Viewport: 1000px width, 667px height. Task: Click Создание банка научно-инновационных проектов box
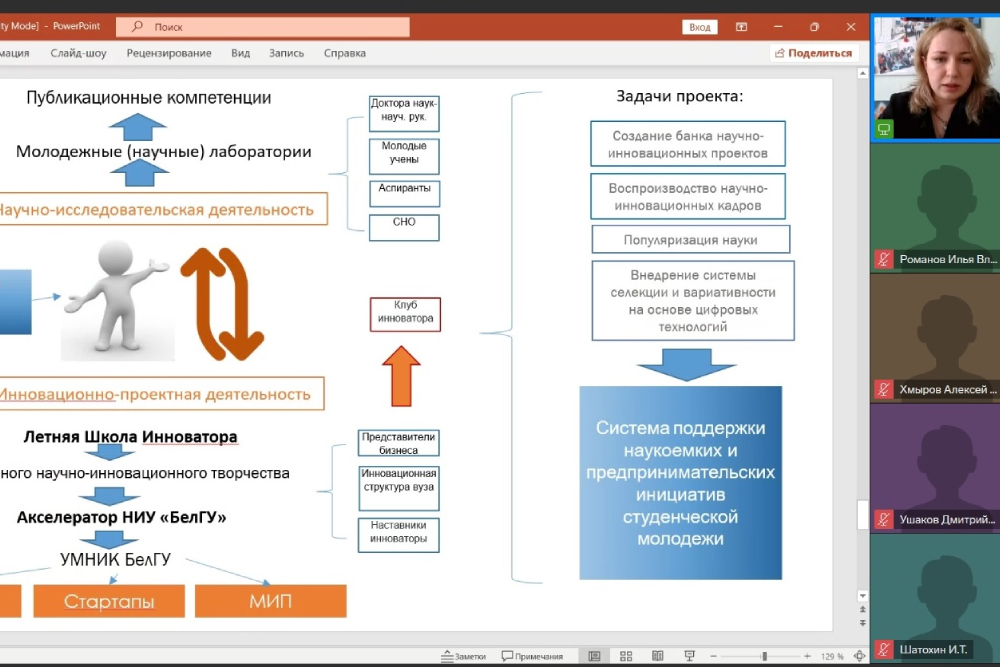(688, 144)
